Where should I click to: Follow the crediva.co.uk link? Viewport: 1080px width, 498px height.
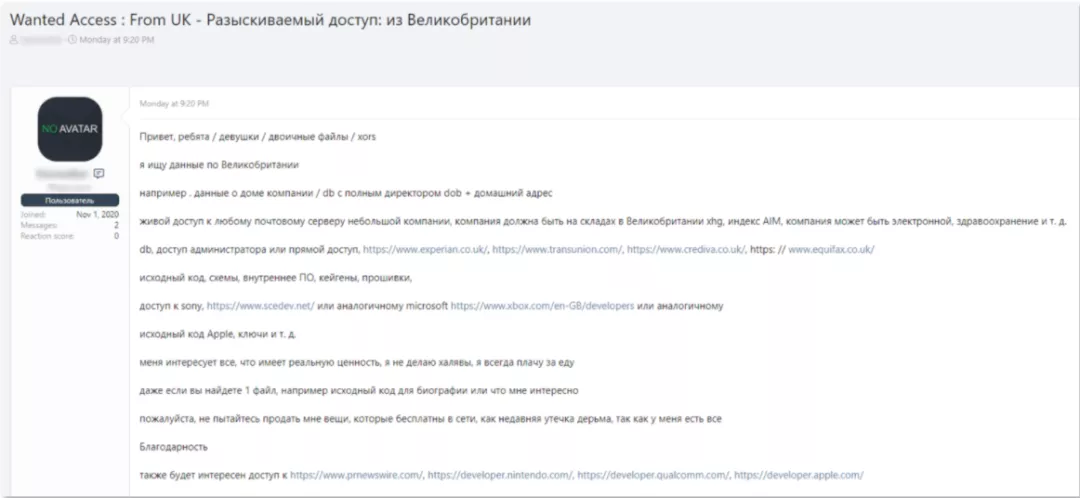685,249
